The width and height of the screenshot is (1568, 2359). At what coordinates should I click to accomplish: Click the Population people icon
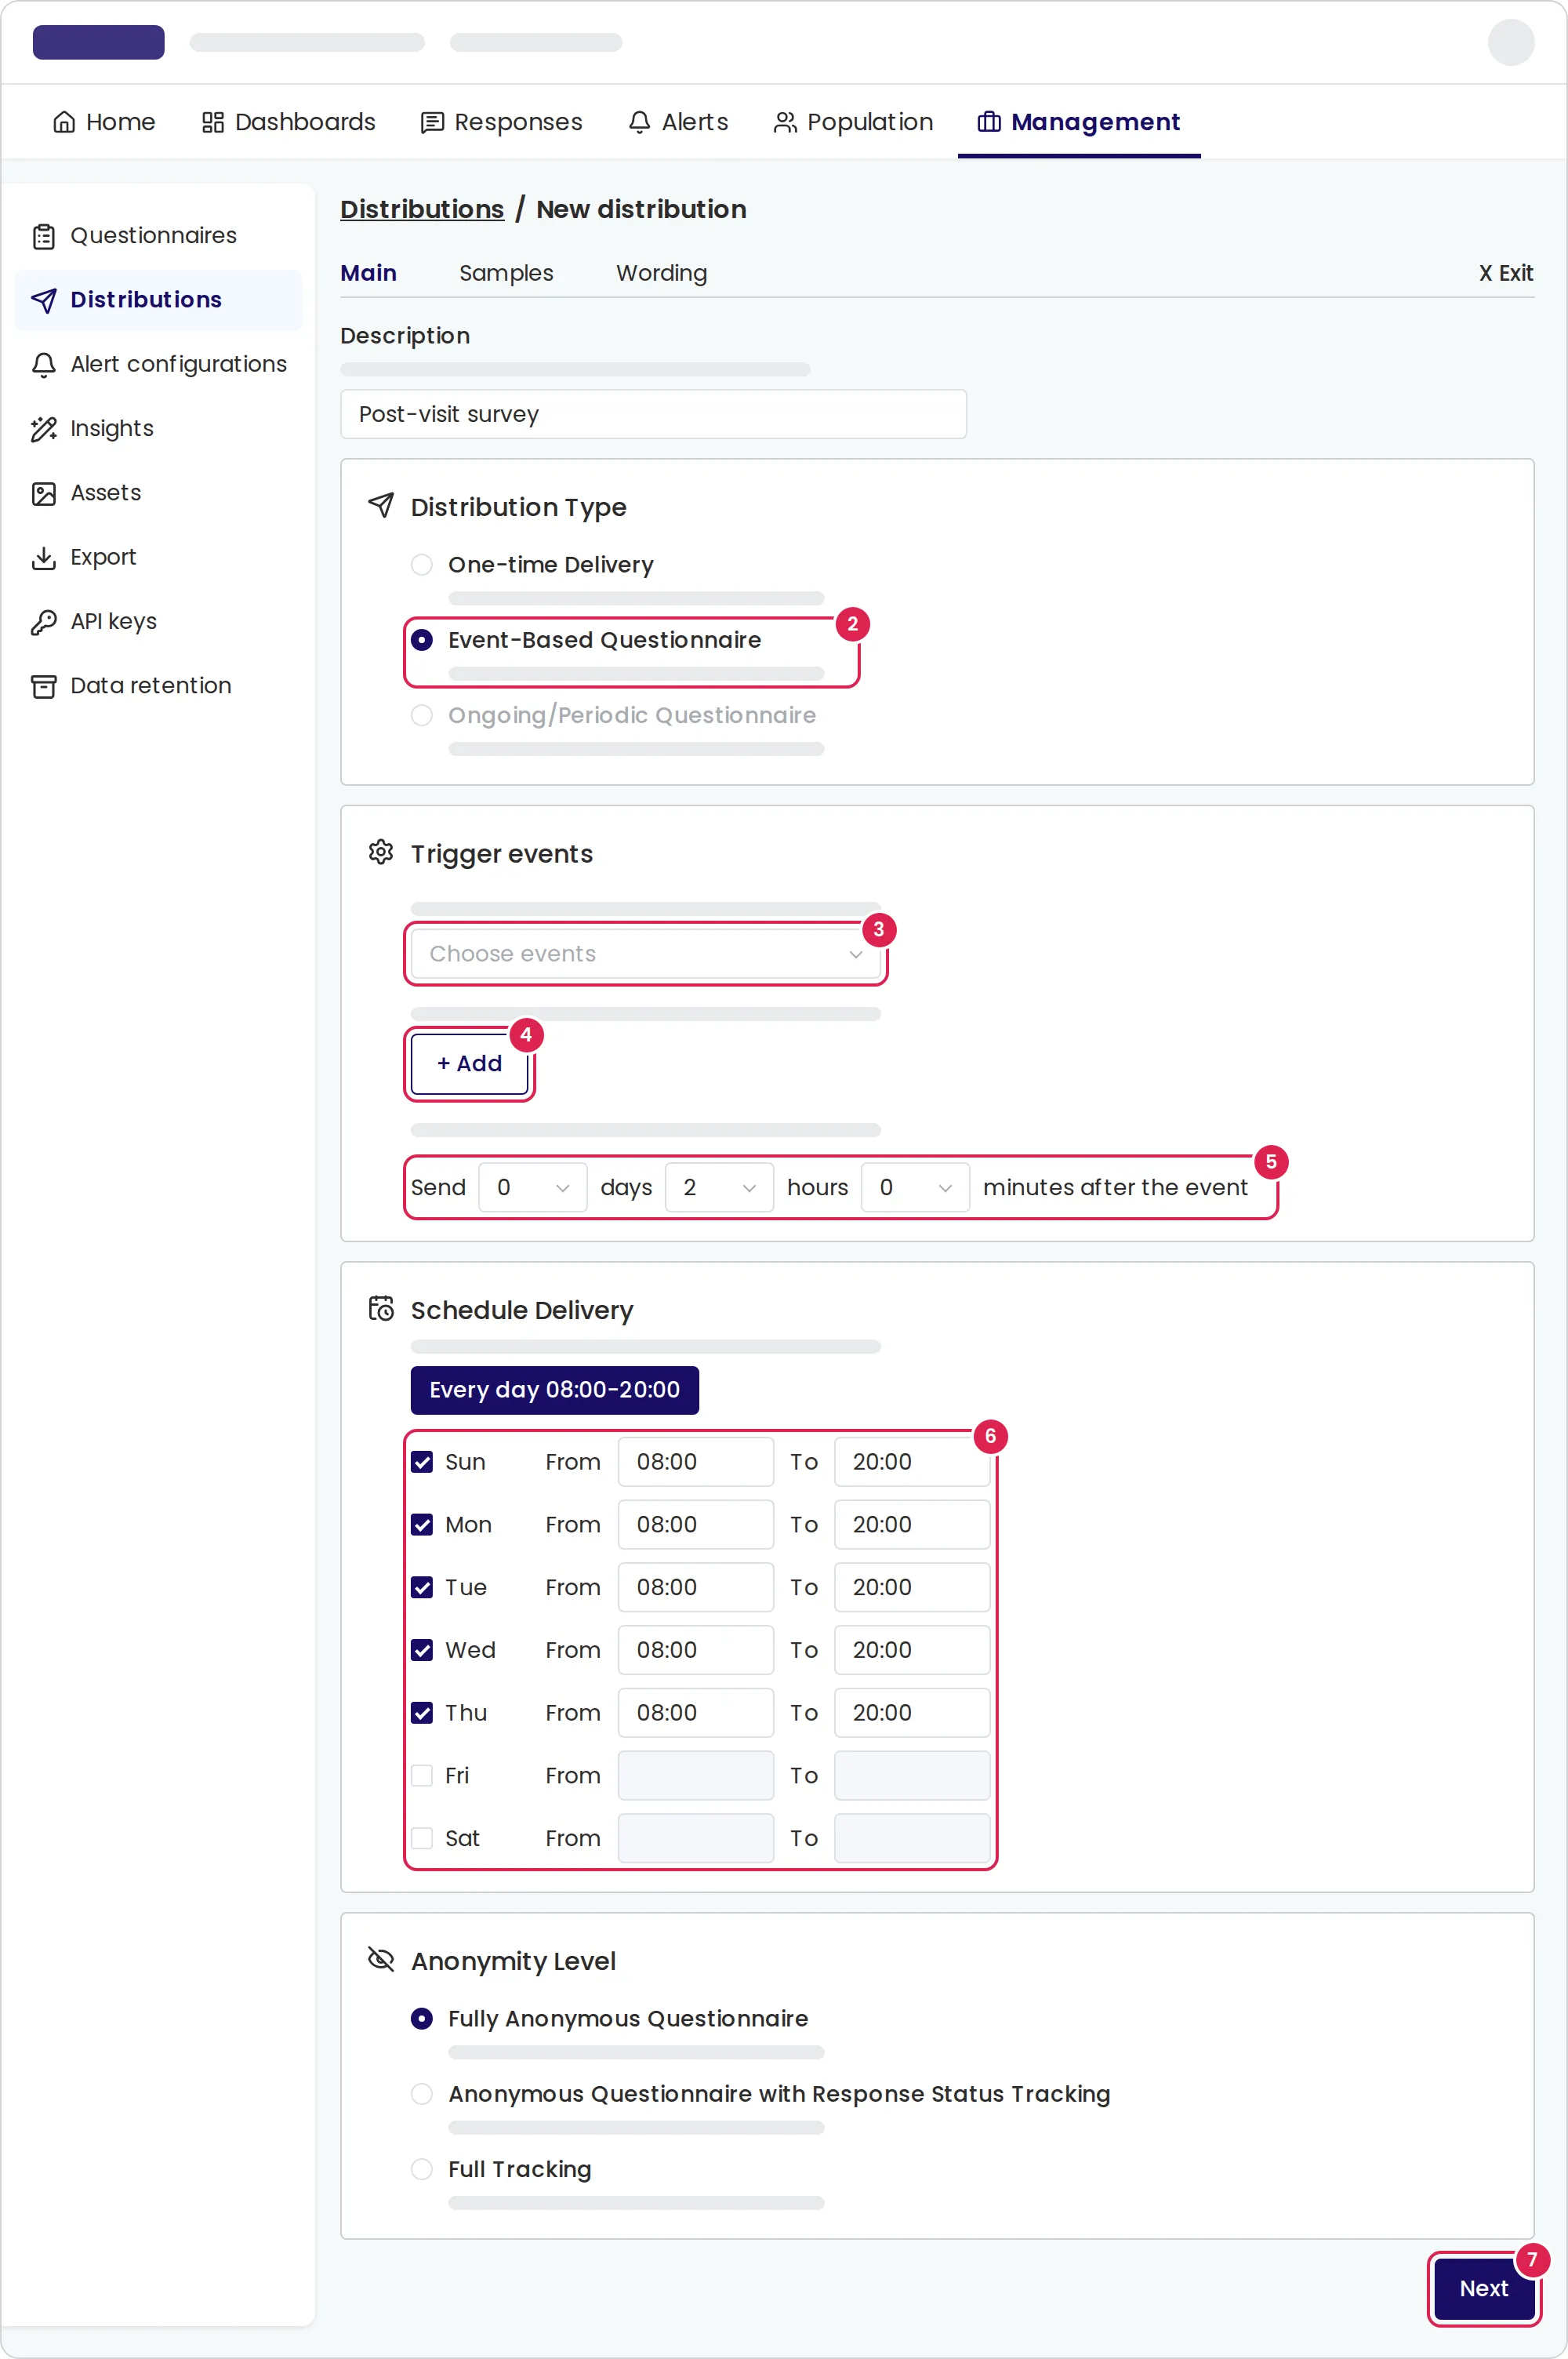[x=785, y=122]
